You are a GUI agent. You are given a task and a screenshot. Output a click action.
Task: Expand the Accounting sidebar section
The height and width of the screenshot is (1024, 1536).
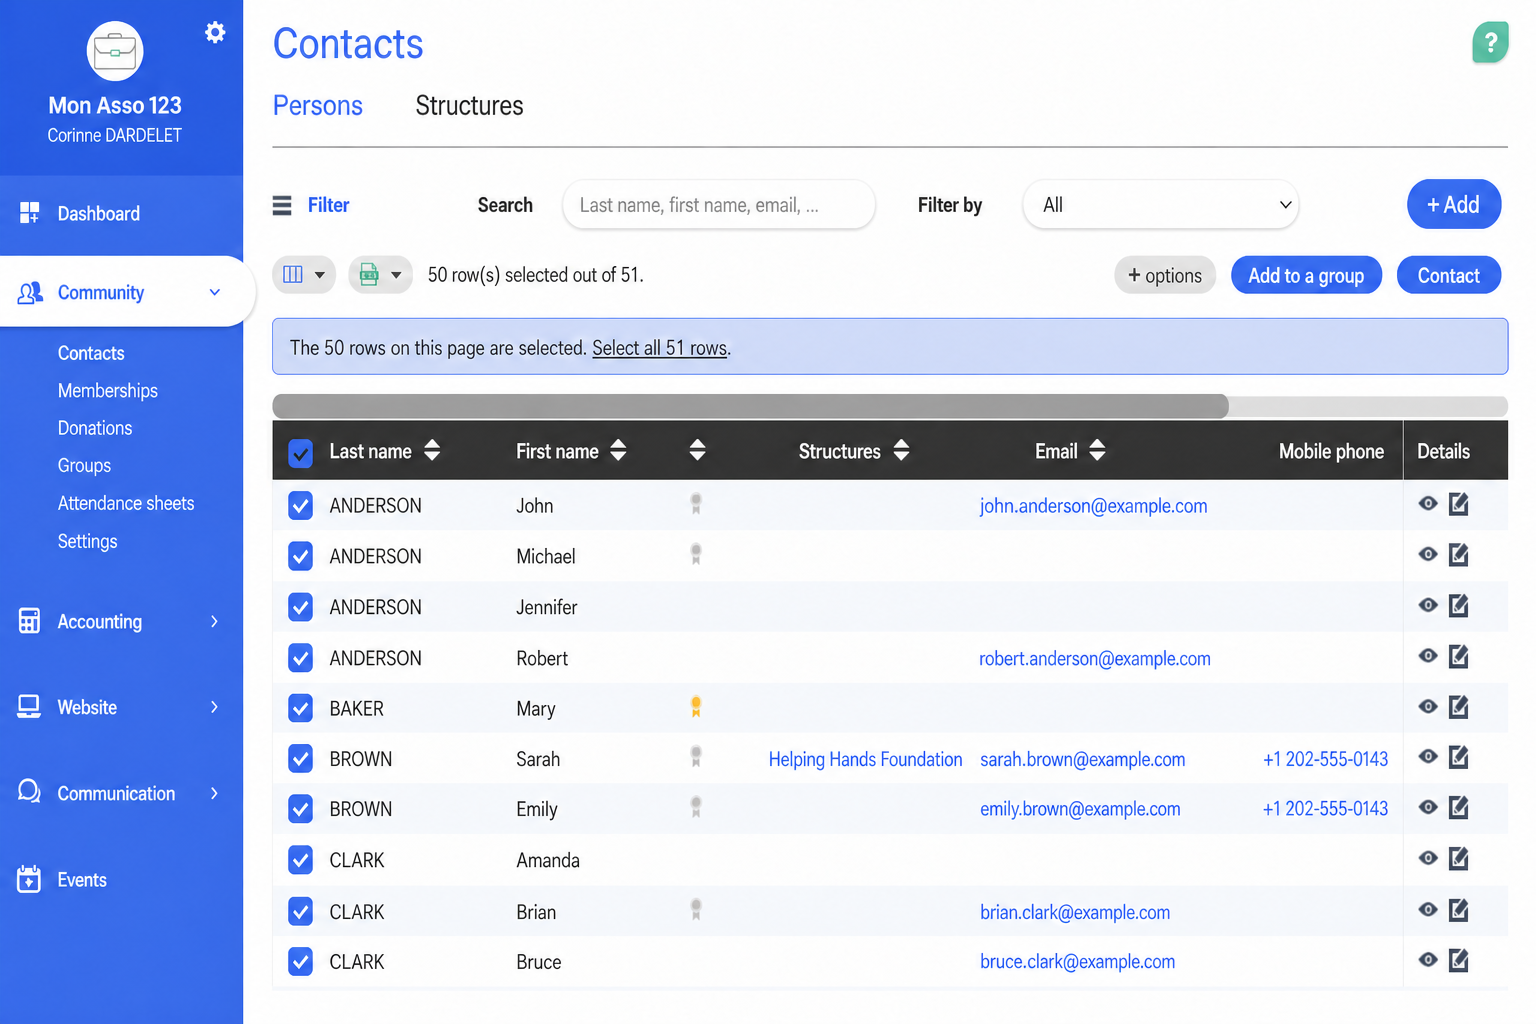(121, 621)
